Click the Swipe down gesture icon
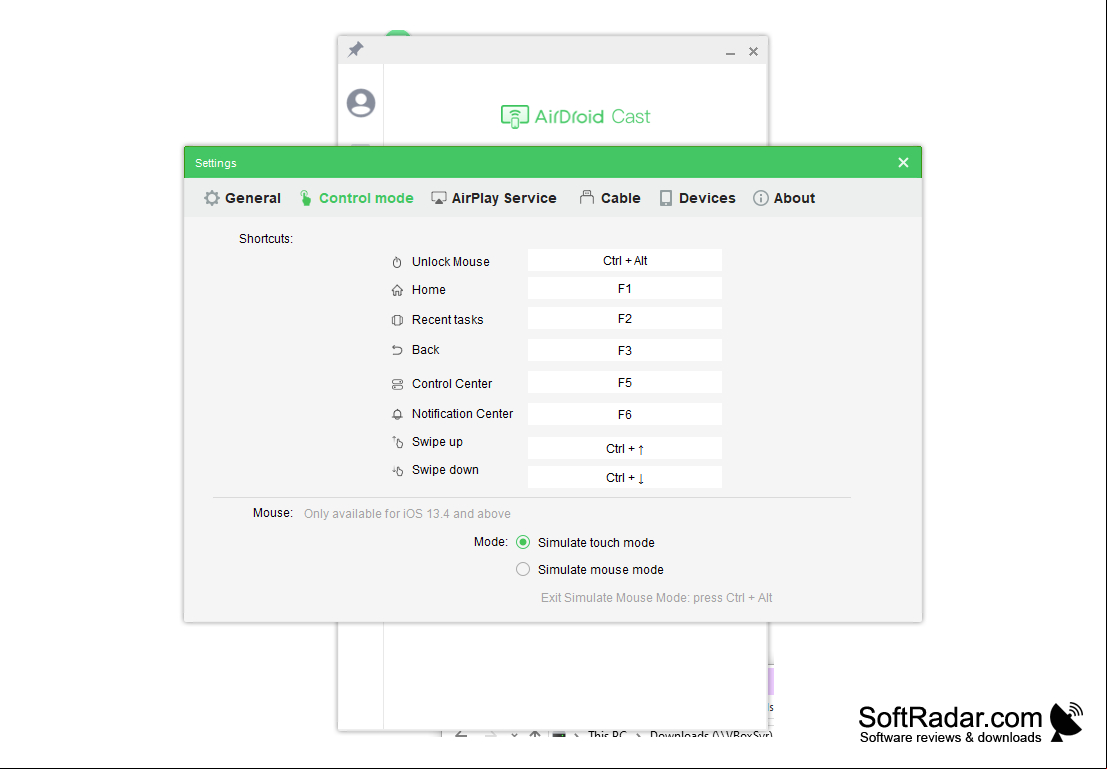1107x769 pixels. pyautogui.click(x=397, y=470)
